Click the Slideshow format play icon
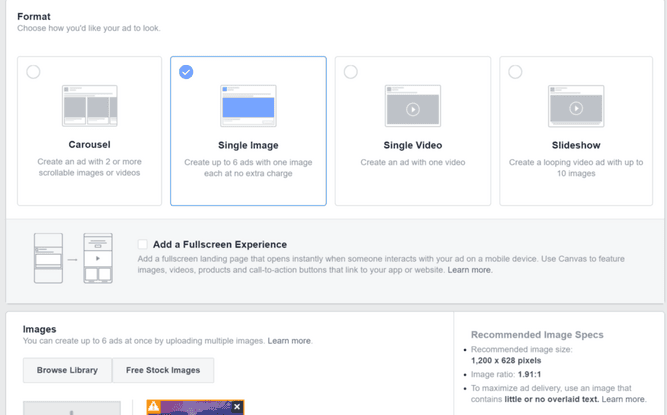The height and width of the screenshot is (415, 667). (x=576, y=108)
